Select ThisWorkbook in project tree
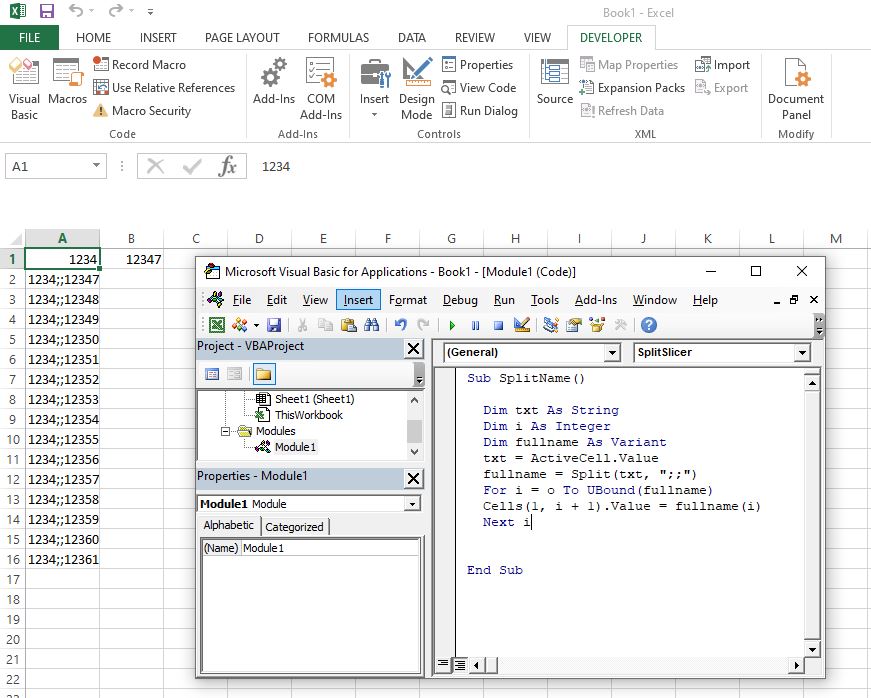 [x=308, y=415]
